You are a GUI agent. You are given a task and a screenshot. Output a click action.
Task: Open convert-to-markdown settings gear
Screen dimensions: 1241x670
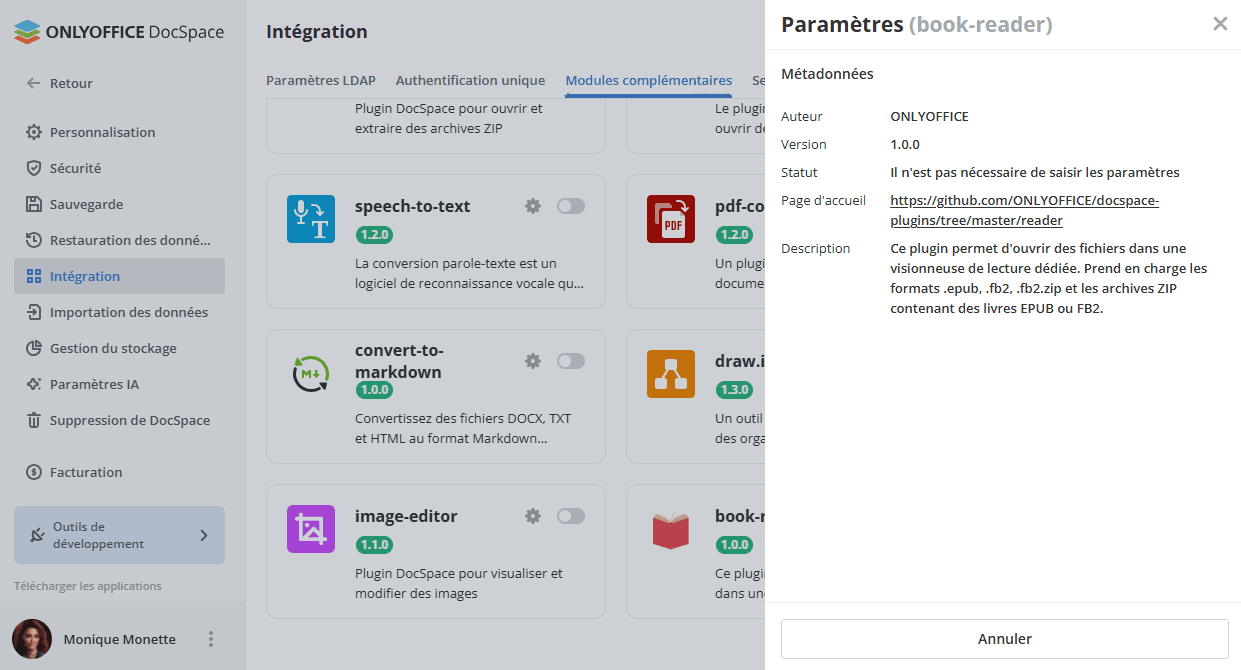[533, 361]
